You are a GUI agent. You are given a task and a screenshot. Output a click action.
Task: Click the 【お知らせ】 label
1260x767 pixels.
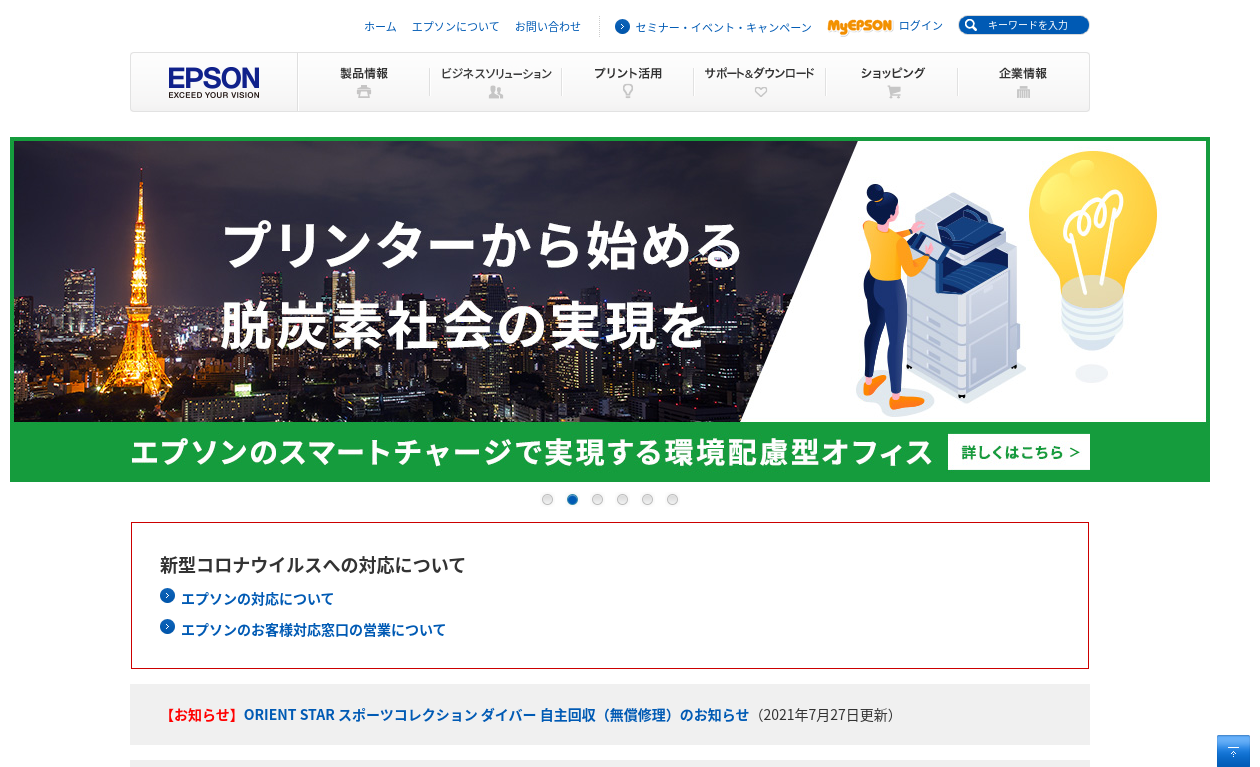point(202,715)
